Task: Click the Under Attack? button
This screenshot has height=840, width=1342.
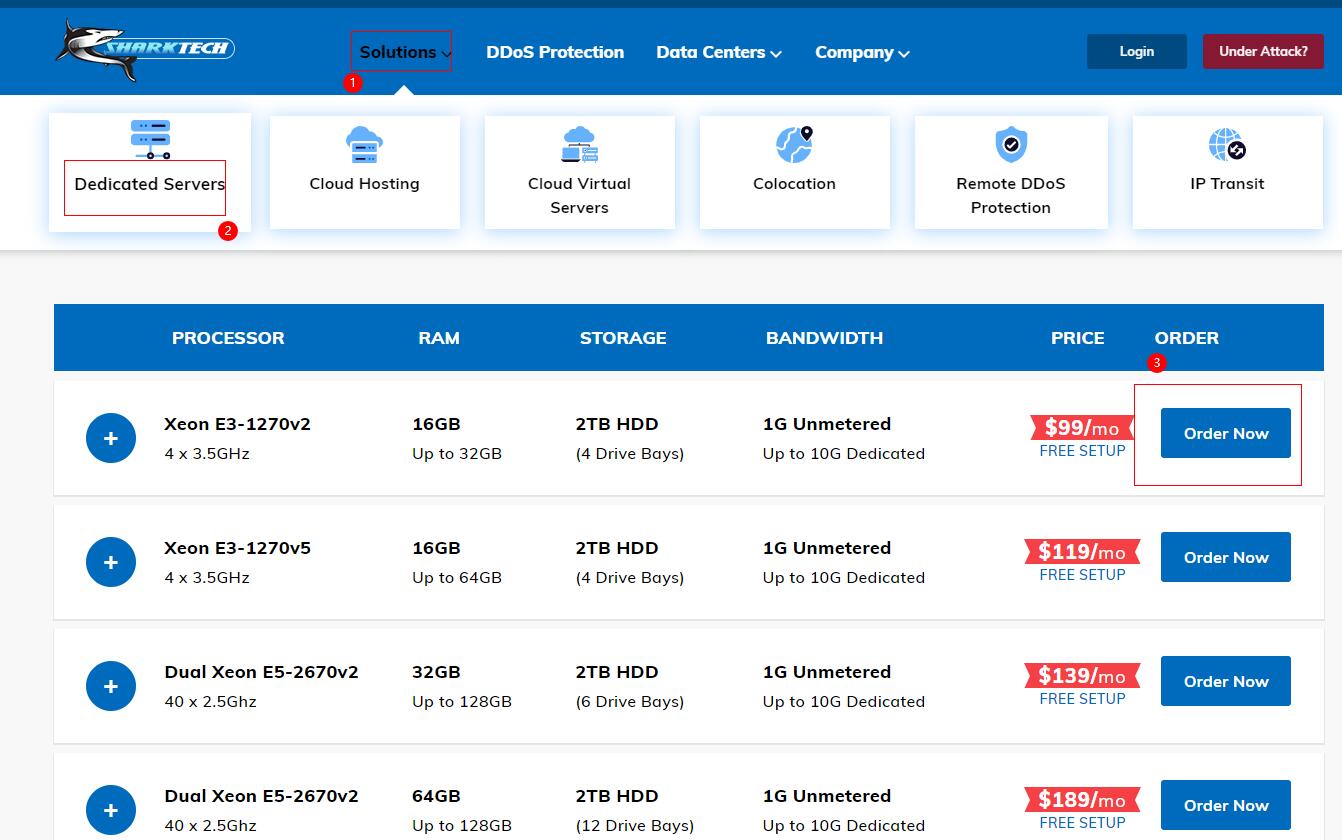Action: point(1263,52)
